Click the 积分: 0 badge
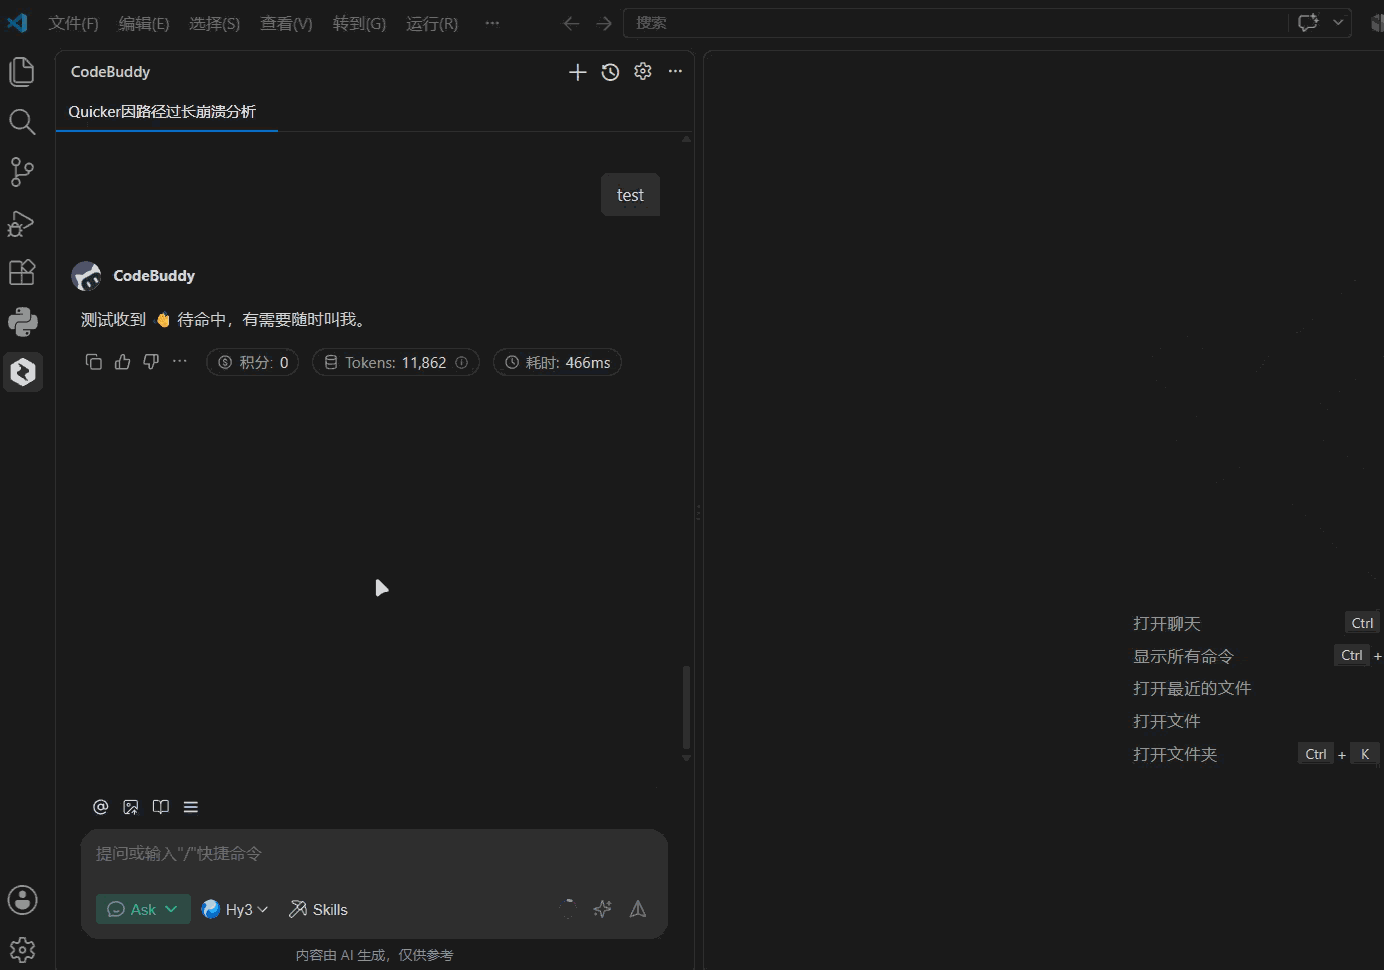The image size is (1384, 970). pos(253,362)
